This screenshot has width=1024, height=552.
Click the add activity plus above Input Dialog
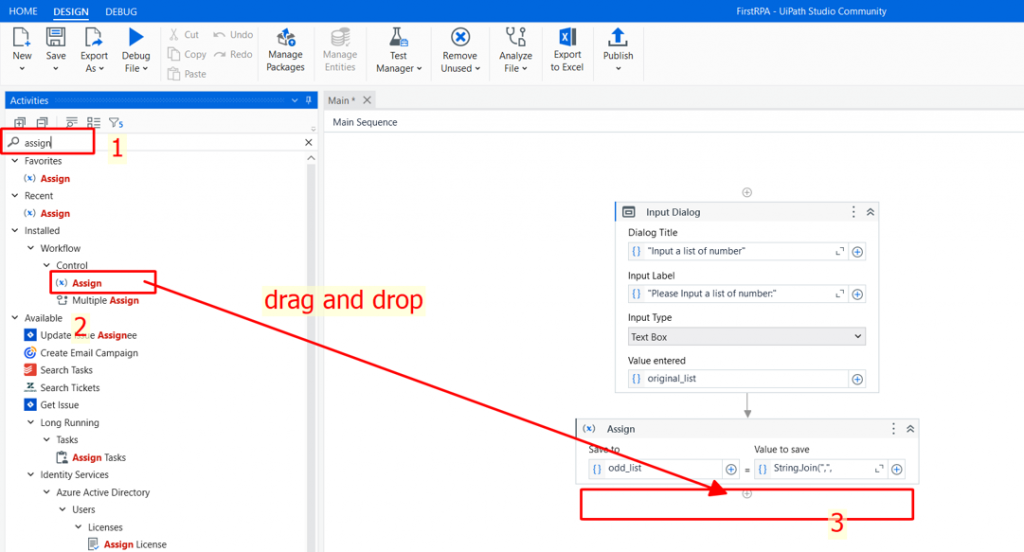(x=746, y=192)
